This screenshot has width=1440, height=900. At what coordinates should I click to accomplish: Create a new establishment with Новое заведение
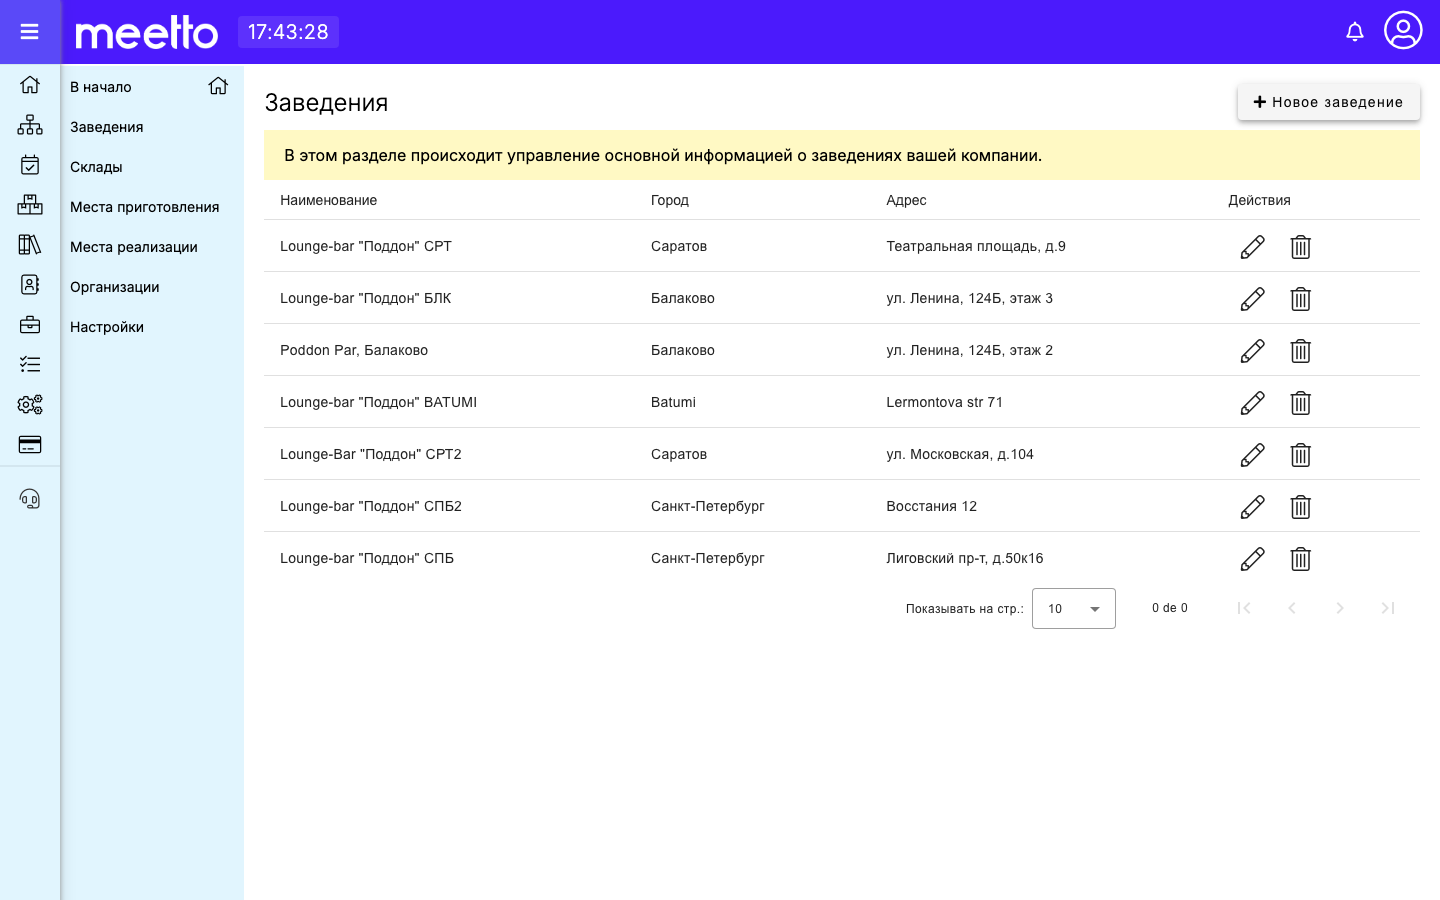pos(1328,102)
